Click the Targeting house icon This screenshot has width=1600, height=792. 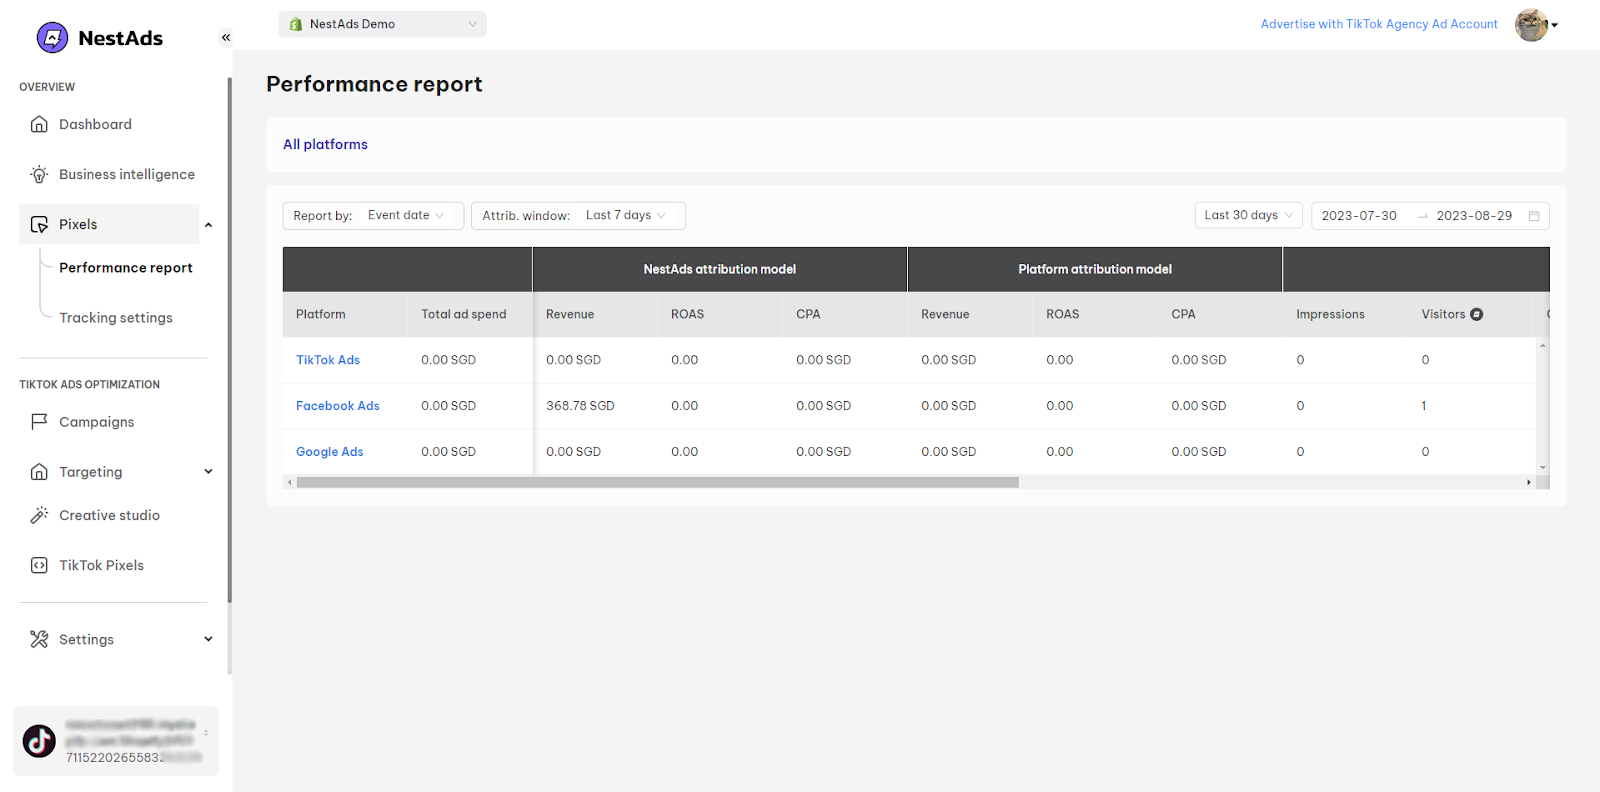click(x=39, y=472)
